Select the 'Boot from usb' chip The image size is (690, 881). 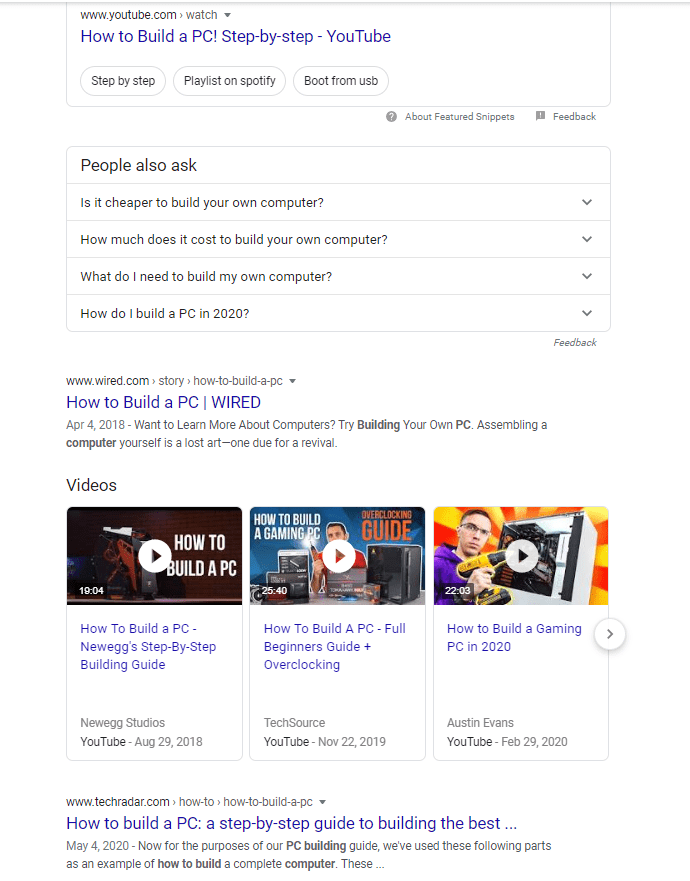(341, 81)
